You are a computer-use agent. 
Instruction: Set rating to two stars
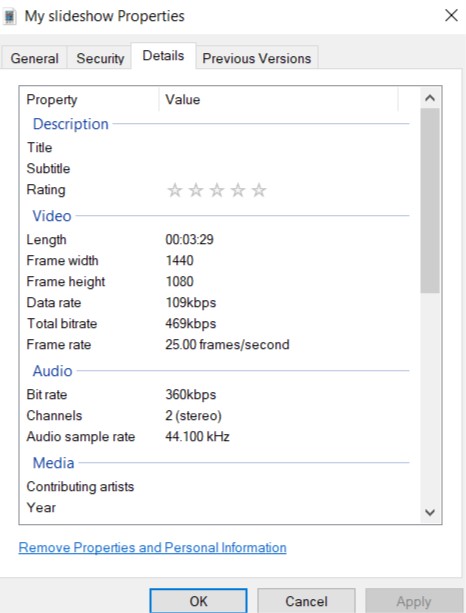click(x=196, y=190)
